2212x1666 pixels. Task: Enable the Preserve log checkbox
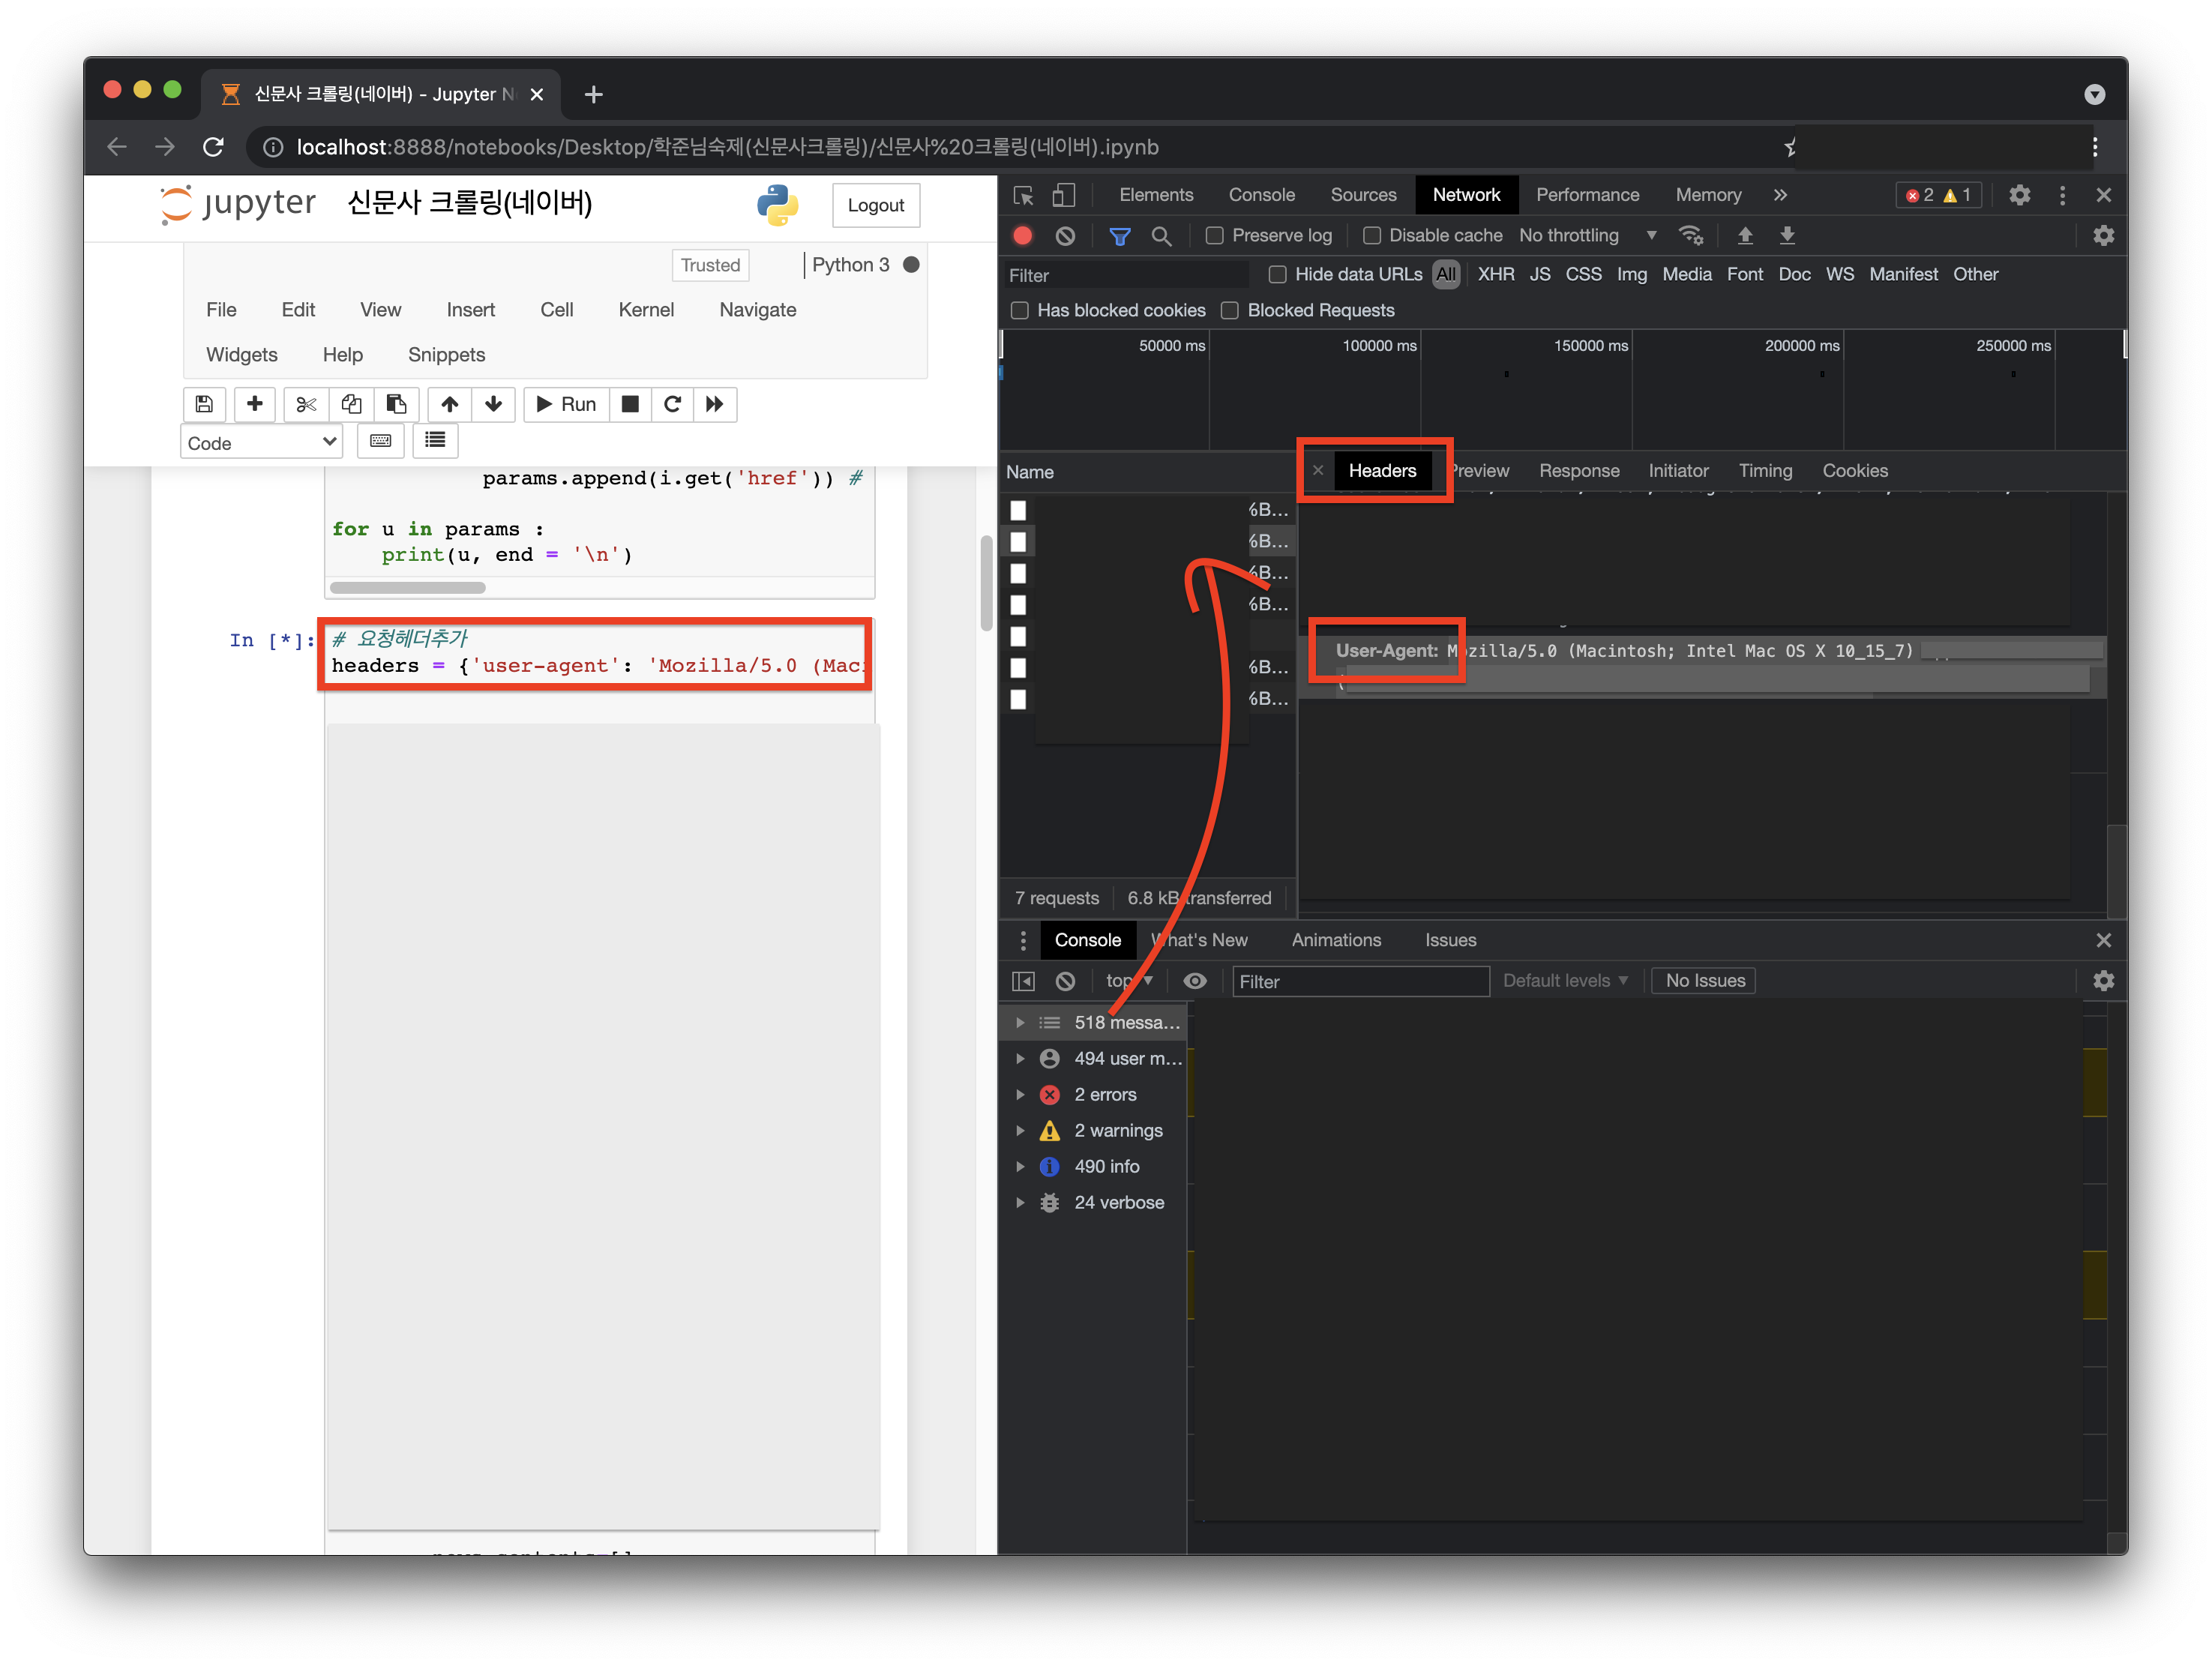[1214, 236]
